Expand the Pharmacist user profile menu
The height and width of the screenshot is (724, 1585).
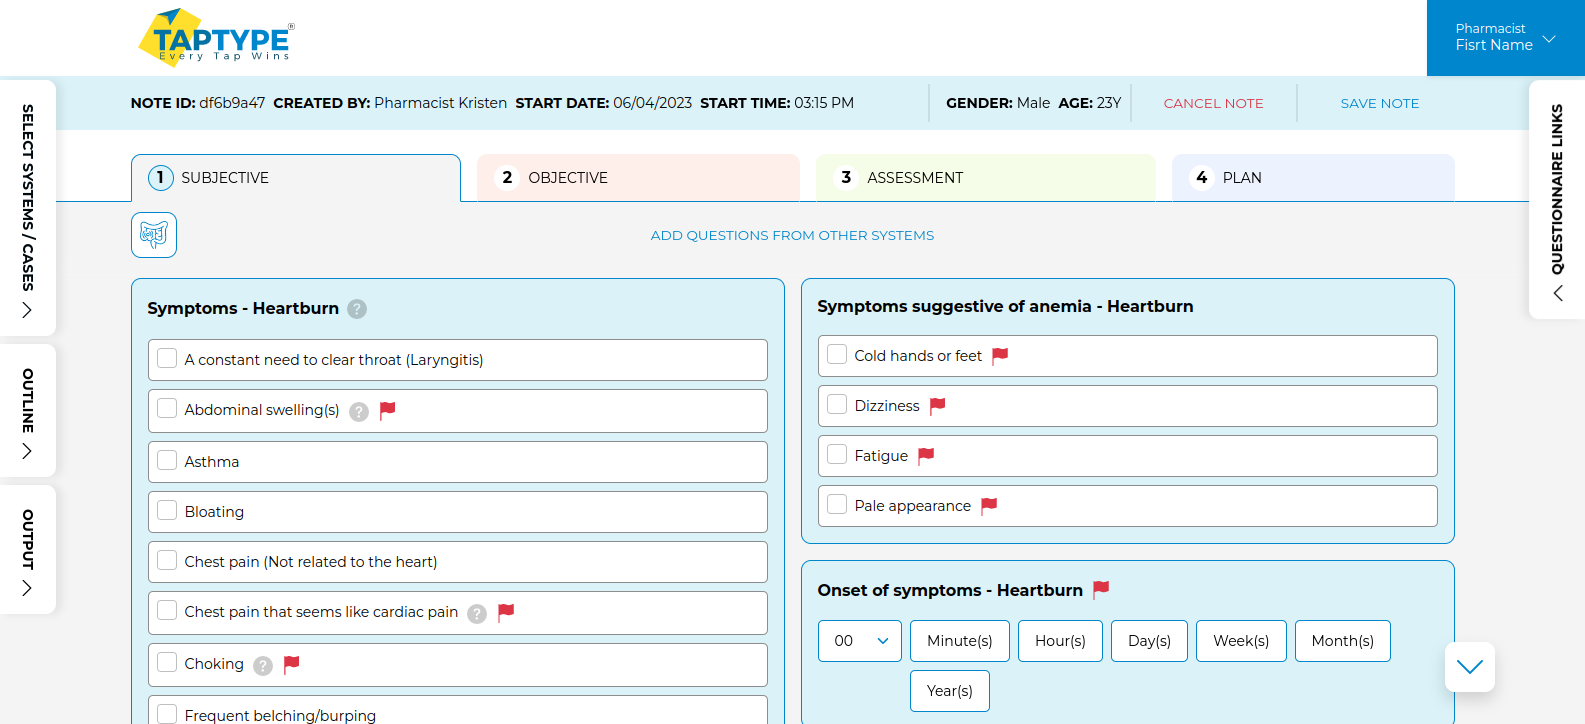1505,38
